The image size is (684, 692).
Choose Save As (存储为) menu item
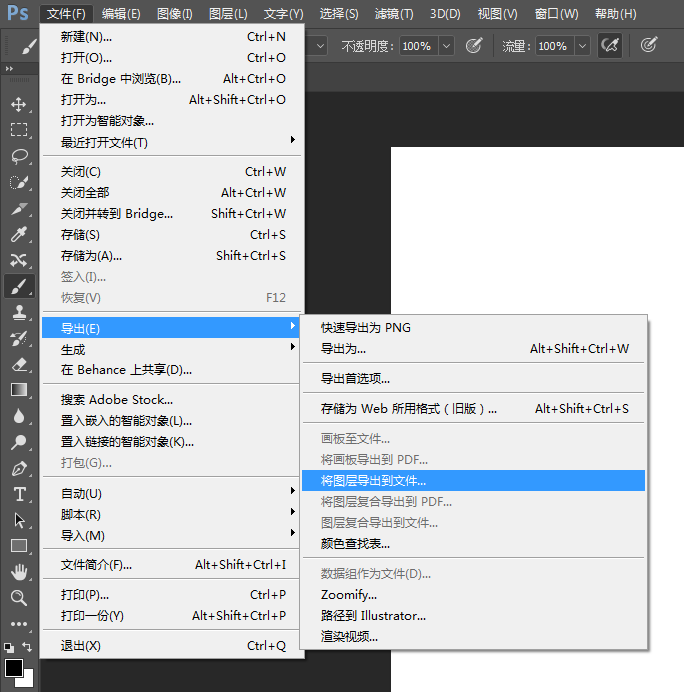[x=173, y=256]
